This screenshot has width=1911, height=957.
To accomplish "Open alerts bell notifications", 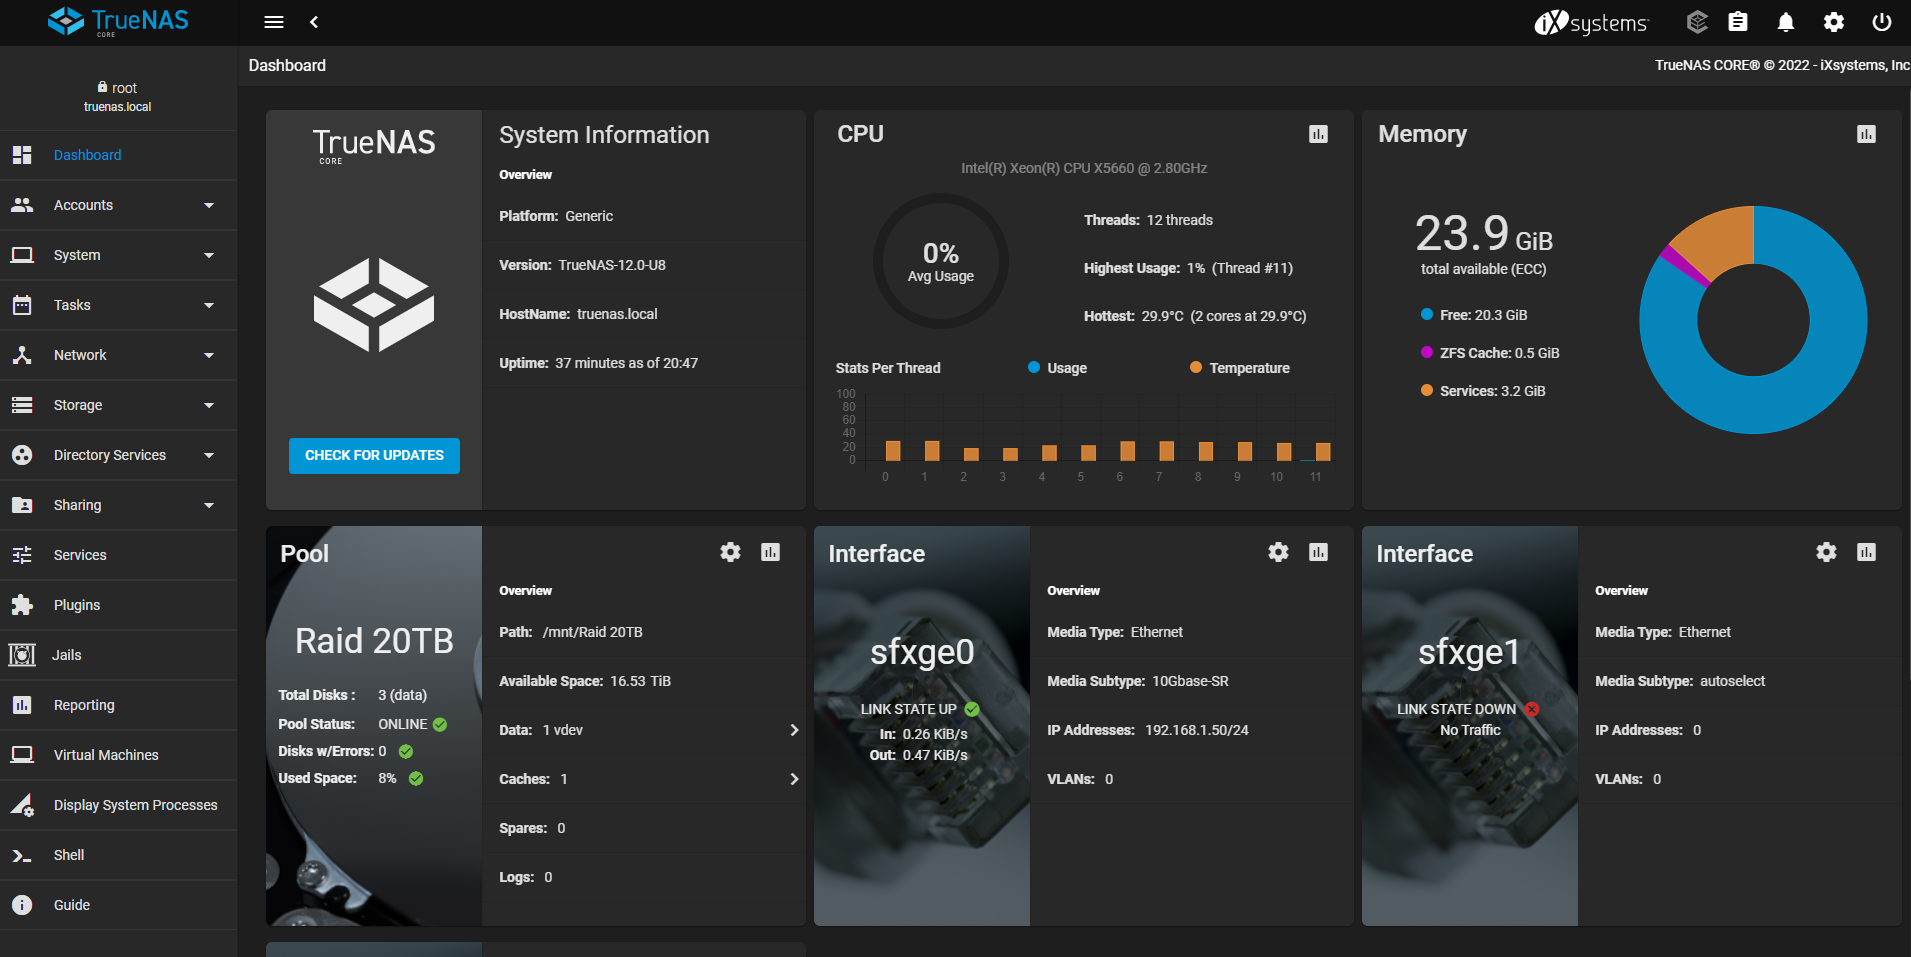I will tap(1786, 22).
